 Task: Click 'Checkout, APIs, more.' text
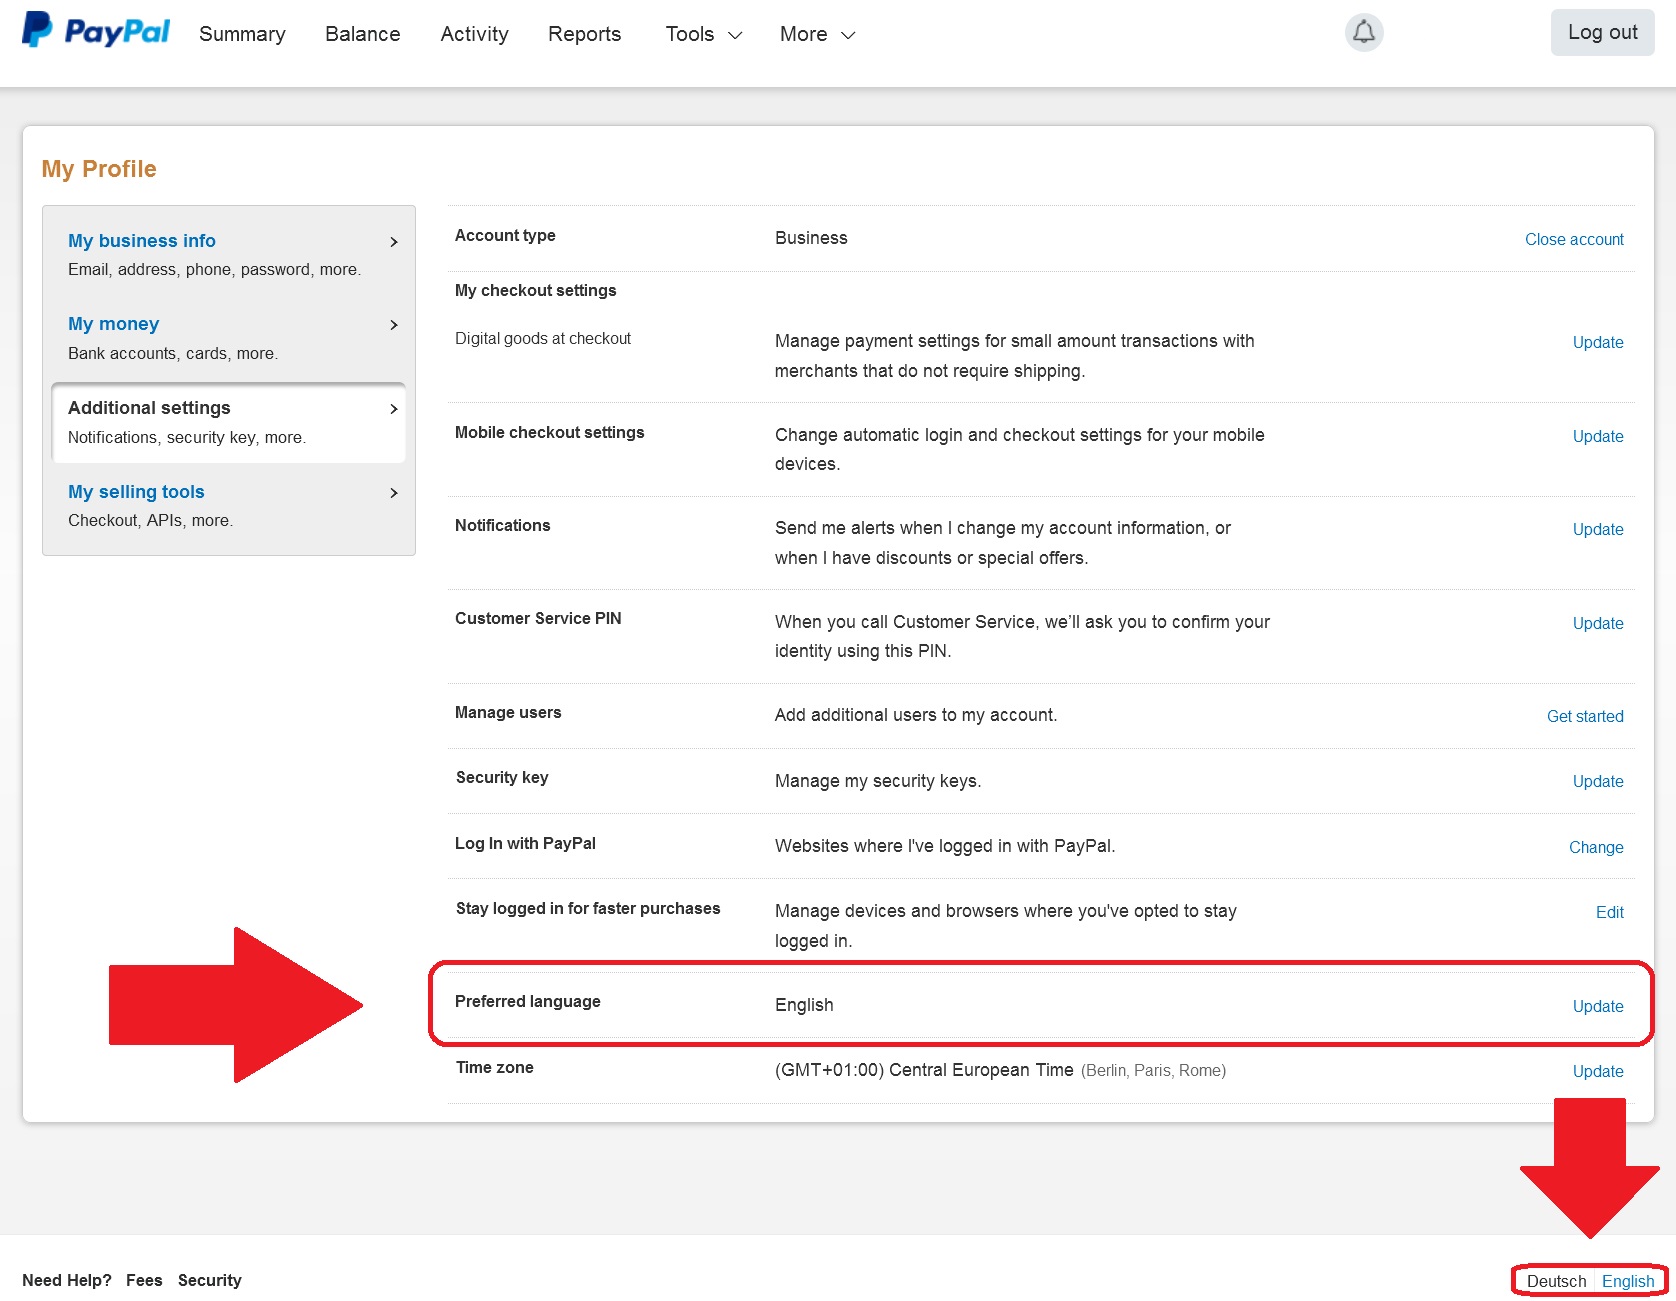[x=150, y=521]
